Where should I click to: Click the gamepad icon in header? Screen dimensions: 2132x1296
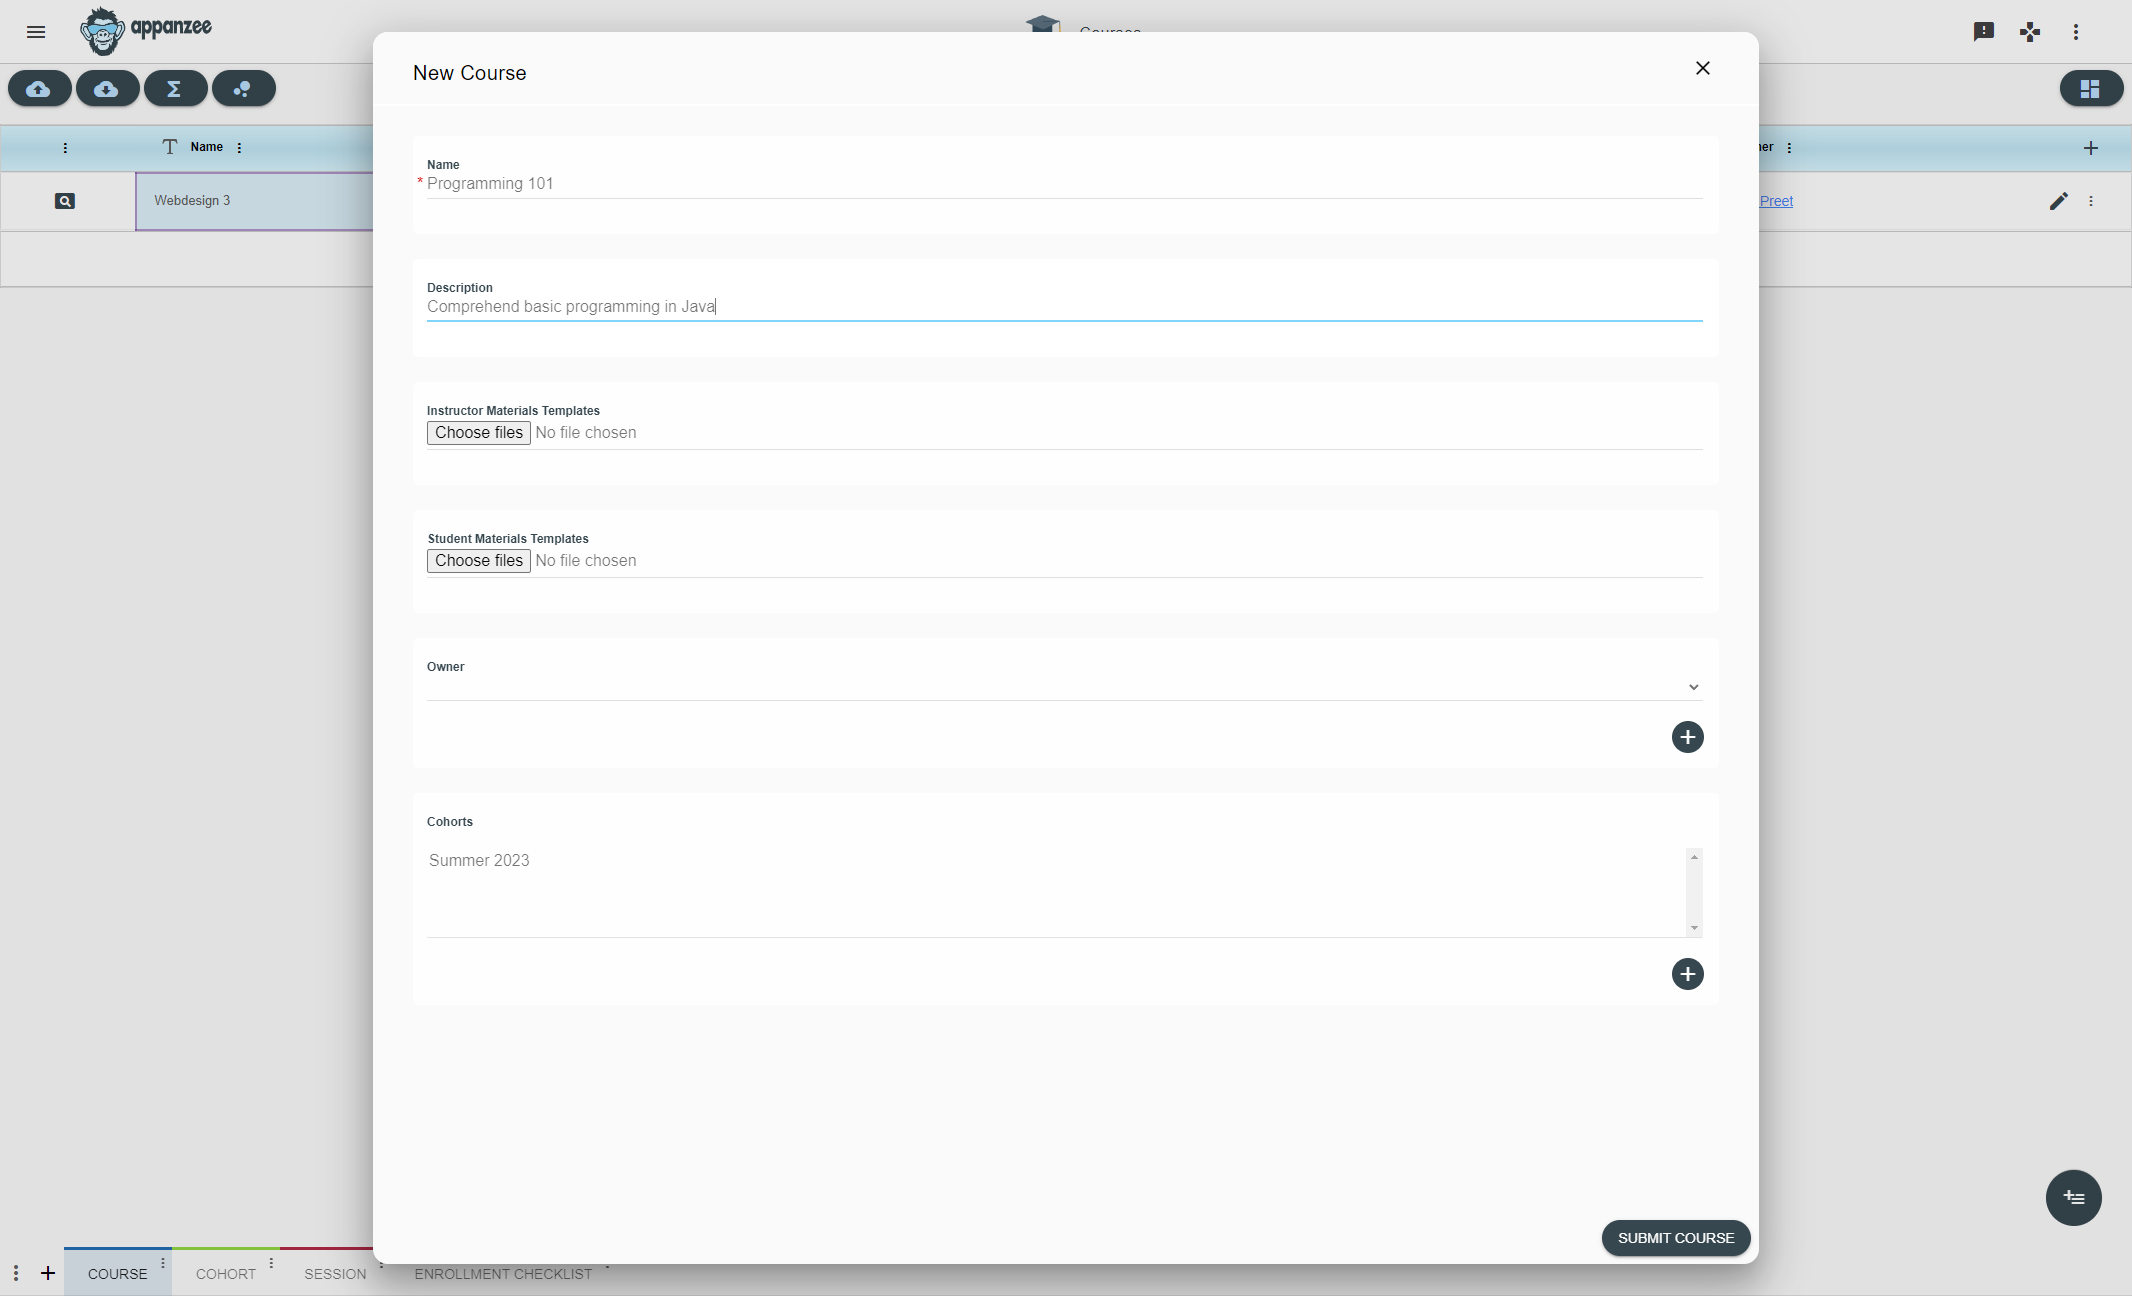[2030, 32]
